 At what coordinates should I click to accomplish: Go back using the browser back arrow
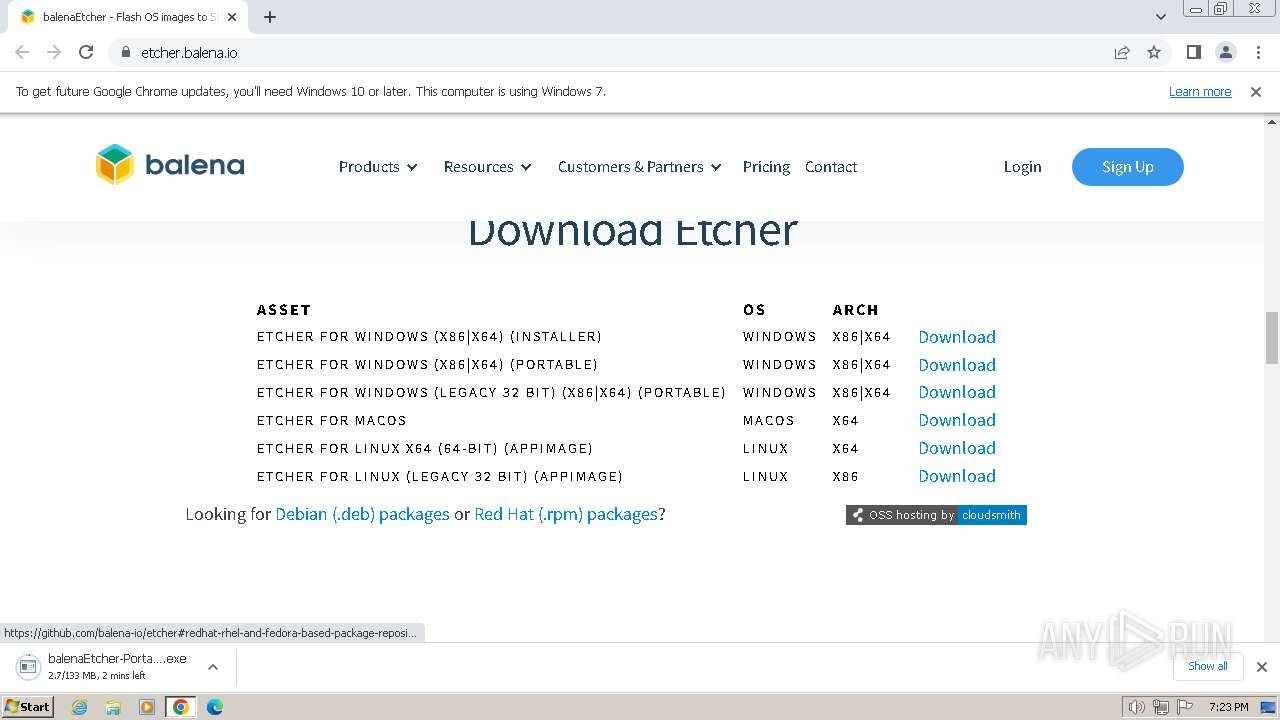pos(22,52)
